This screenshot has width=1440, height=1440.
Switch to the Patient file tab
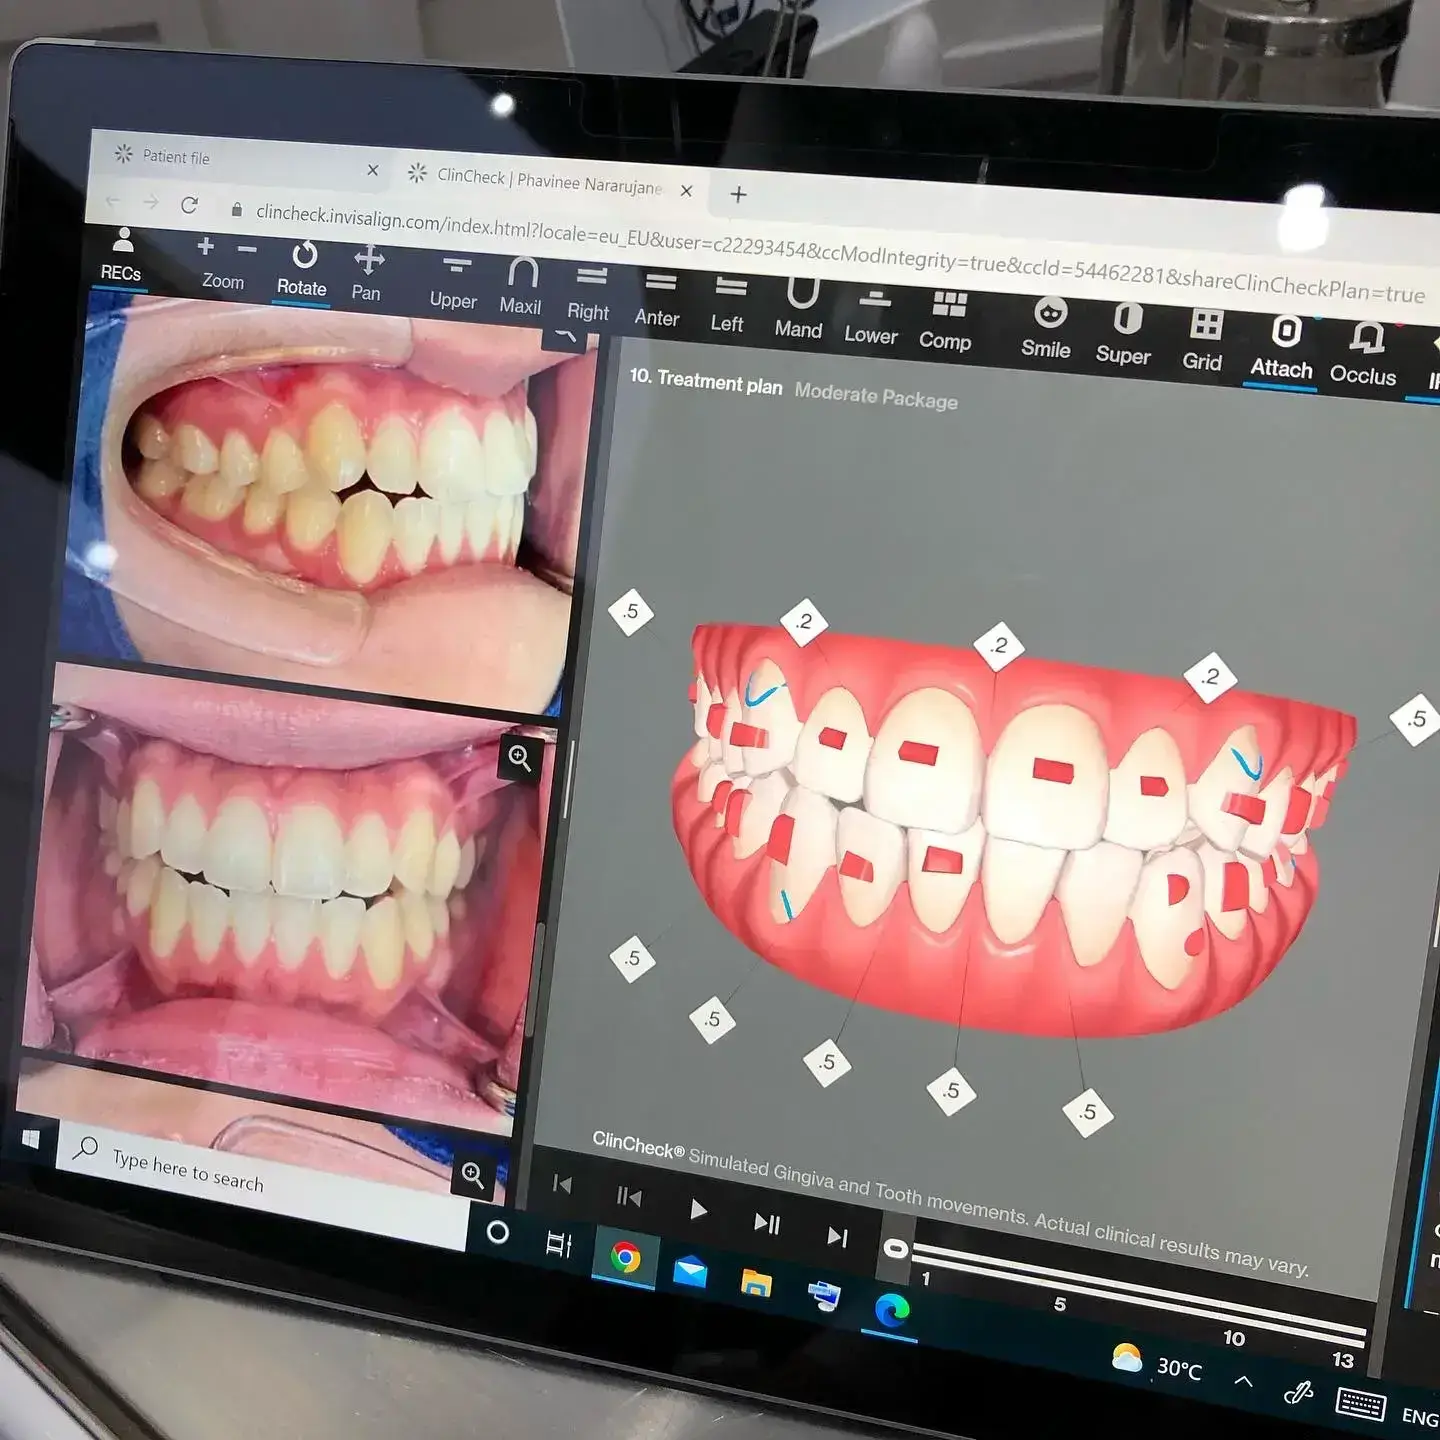(176, 157)
